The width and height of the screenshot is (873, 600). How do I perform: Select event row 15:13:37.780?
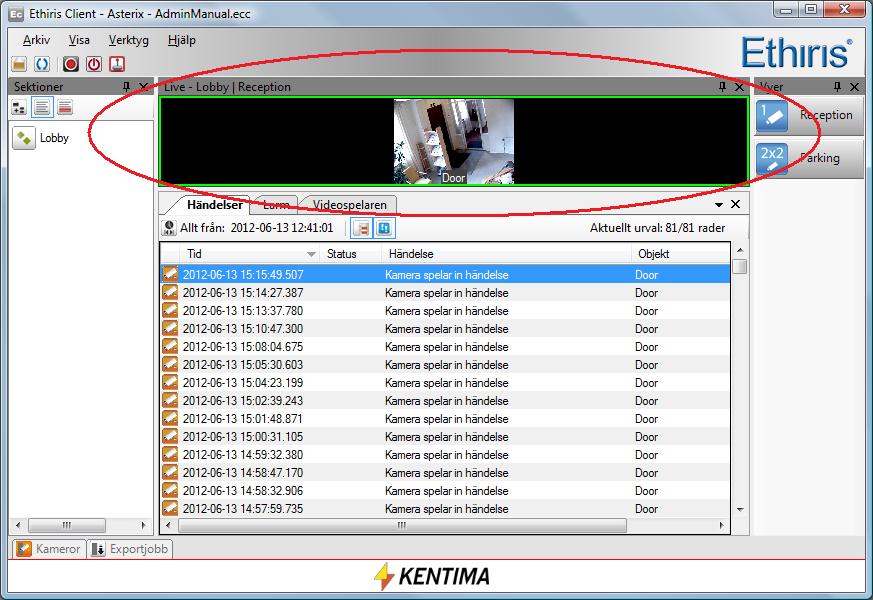[x=445, y=311]
